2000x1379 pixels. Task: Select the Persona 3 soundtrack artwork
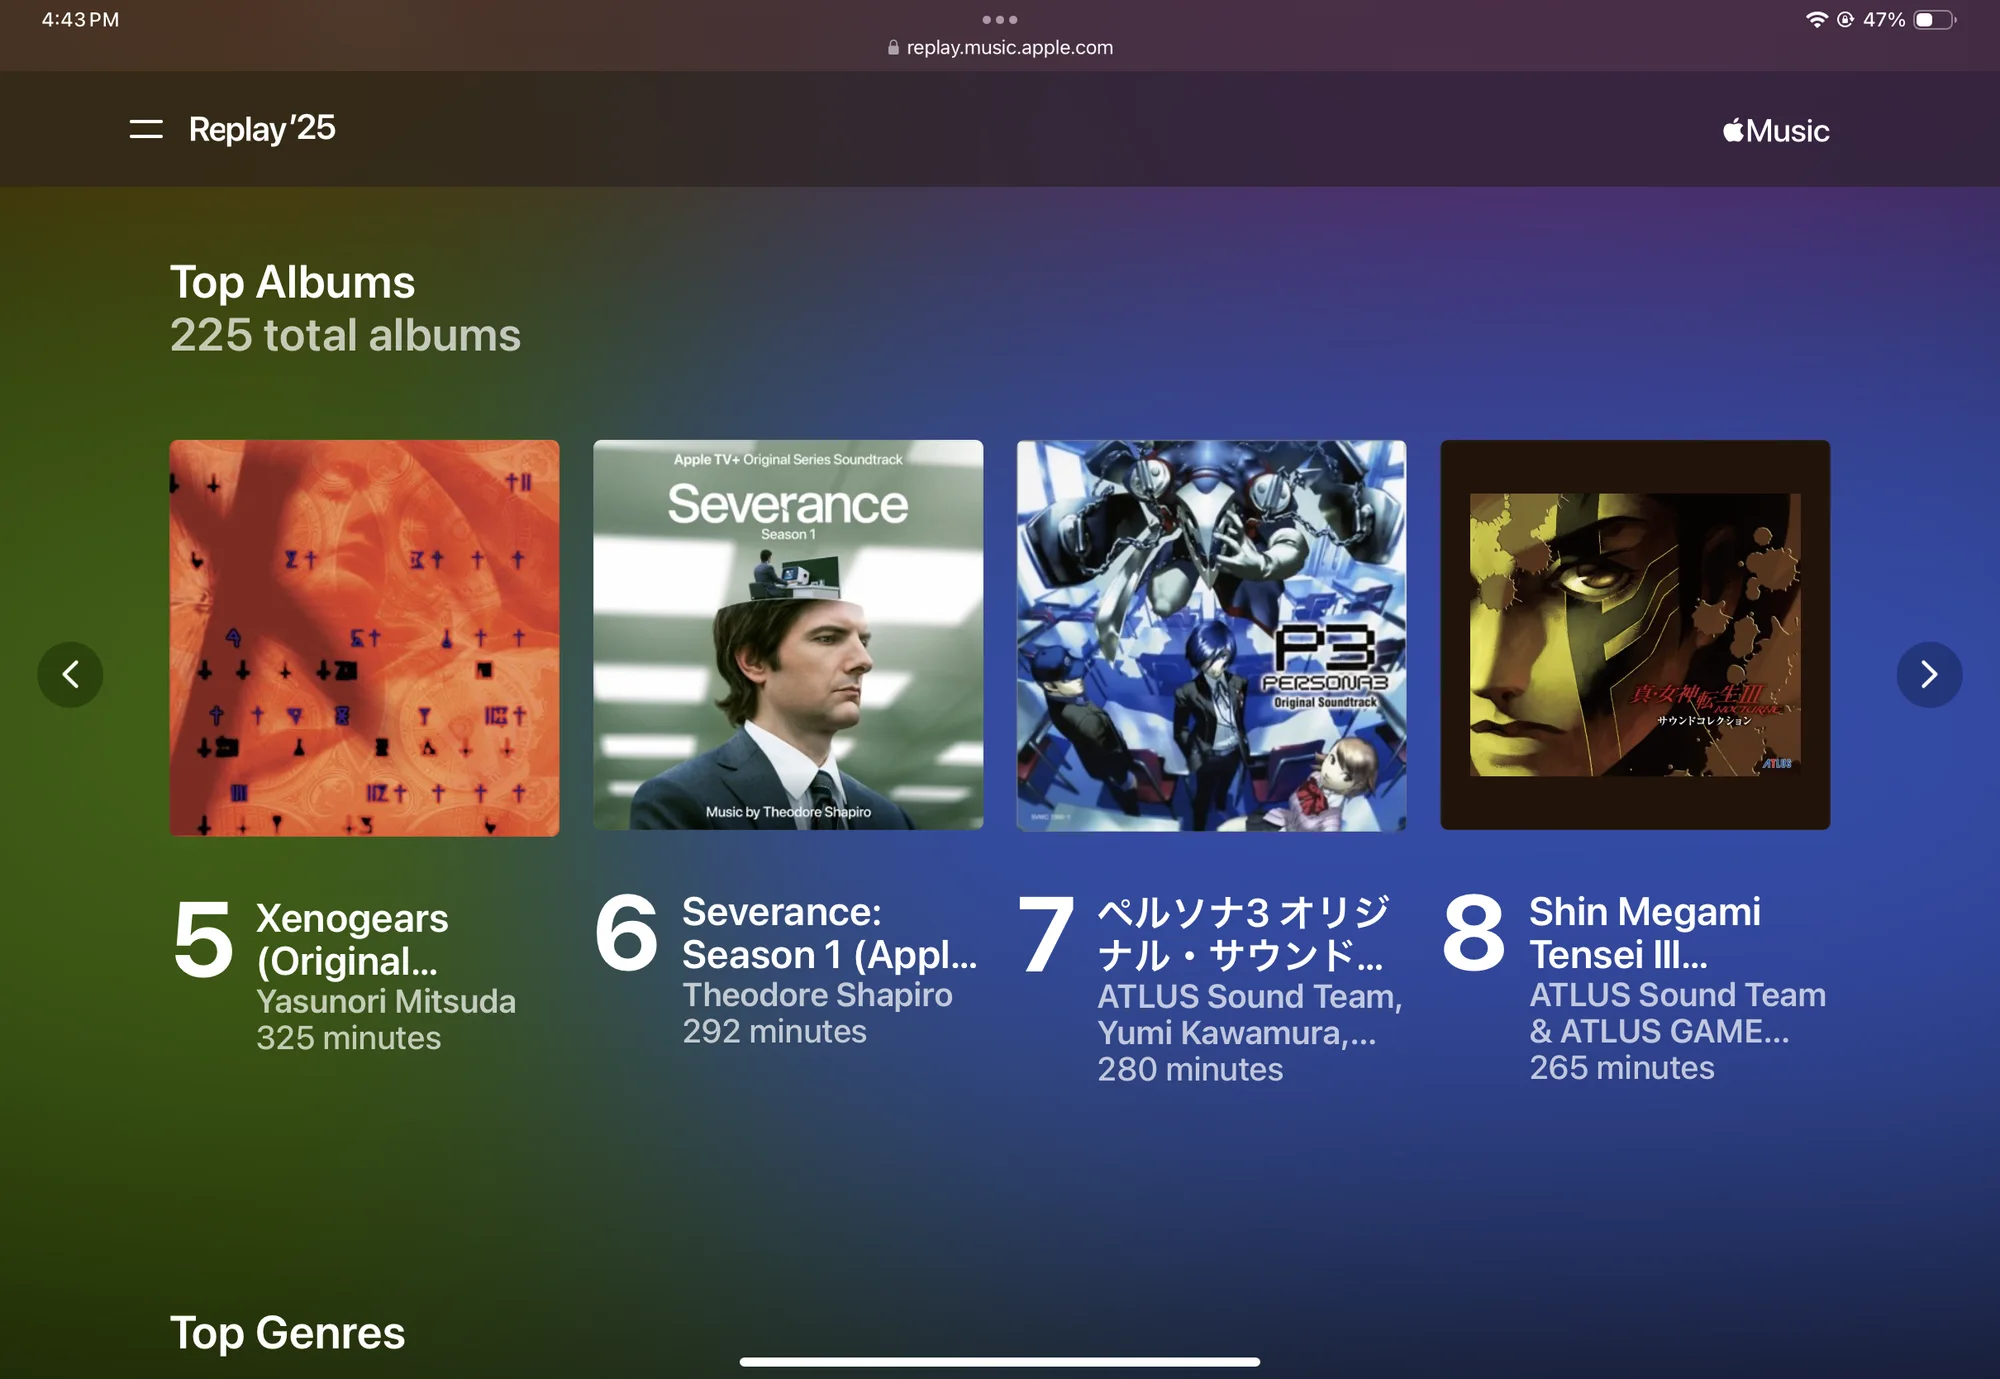pyautogui.click(x=1212, y=637)
